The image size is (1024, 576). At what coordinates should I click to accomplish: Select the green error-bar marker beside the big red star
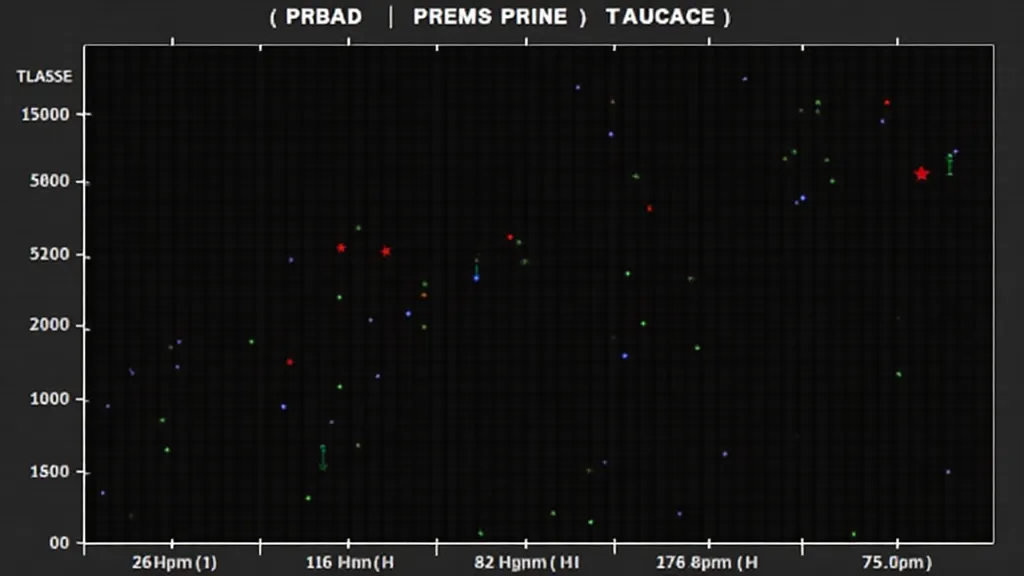[950, 164]
